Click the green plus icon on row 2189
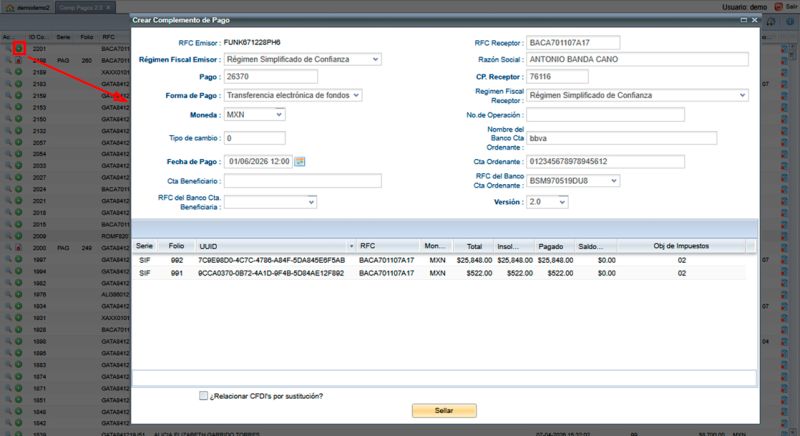Viewport: 800px width, 436px height. (18, 72)
